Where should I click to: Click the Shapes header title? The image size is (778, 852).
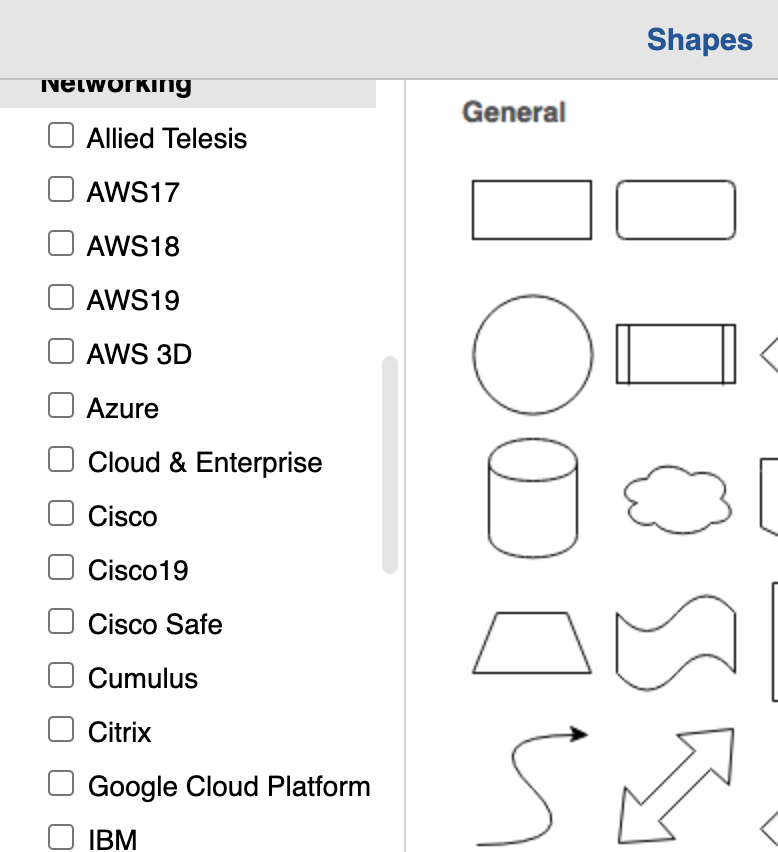[x=700, y=40]
